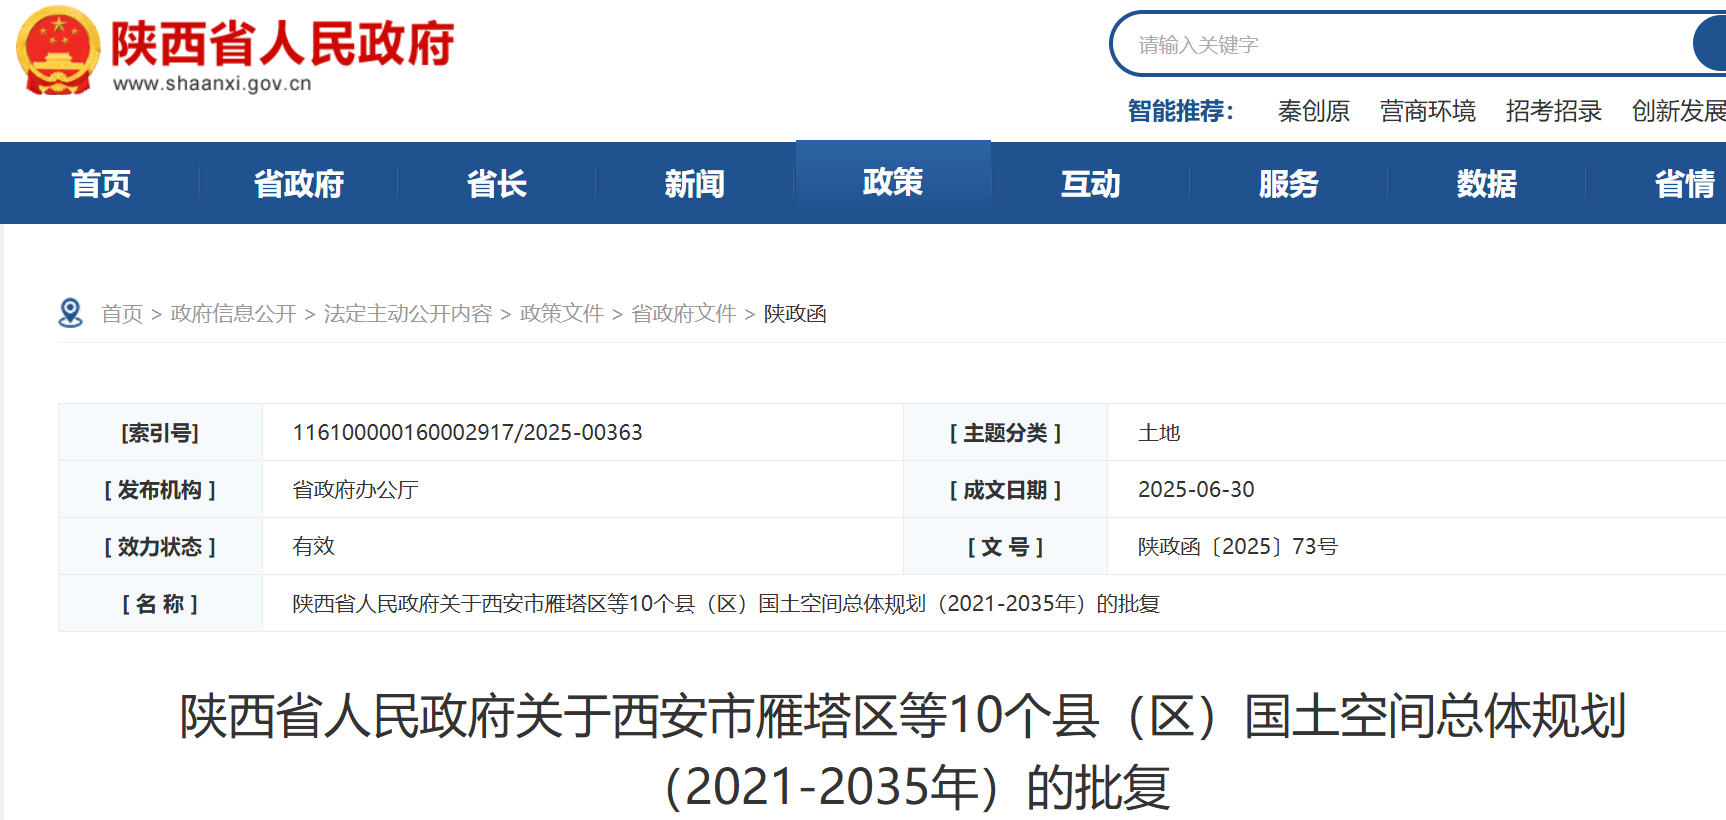Viewport: 1726px width, 820px height.
Task: Click the date value 2025-06-30
Action: 1196,490
